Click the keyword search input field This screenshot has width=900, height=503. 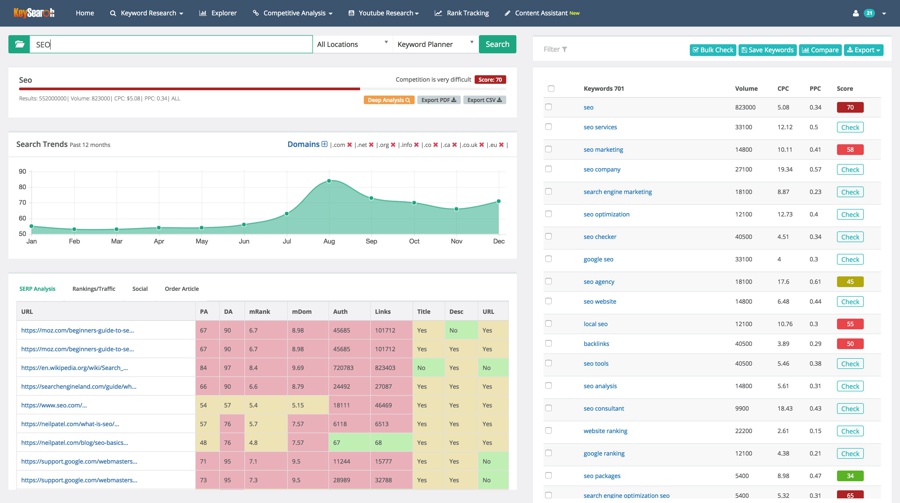[x=170, y=44]
